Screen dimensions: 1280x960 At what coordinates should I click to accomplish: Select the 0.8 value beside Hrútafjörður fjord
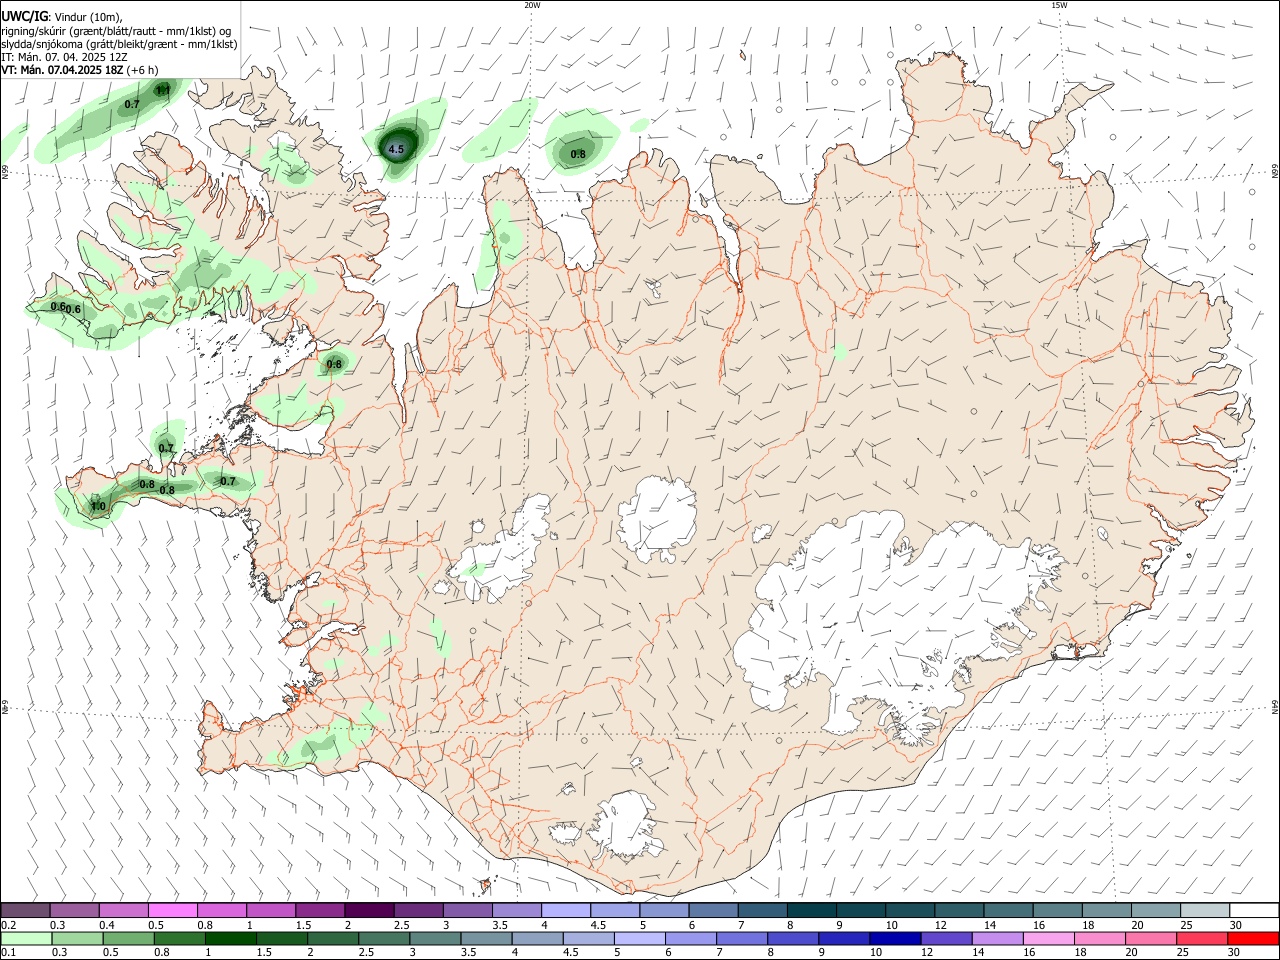(334, 365)
